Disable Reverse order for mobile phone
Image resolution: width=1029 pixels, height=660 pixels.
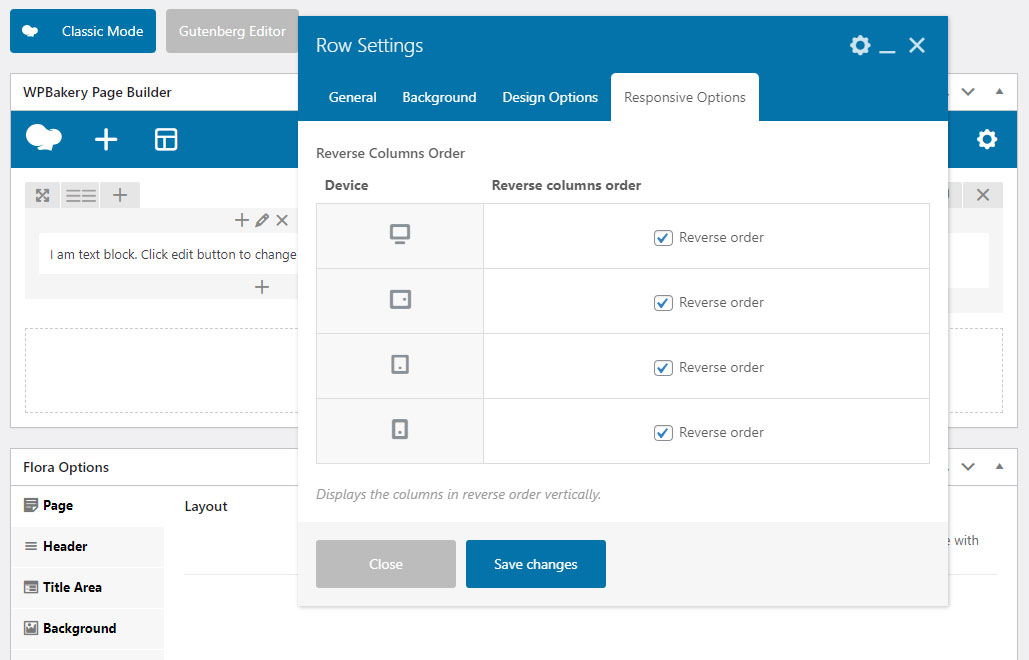662,433
